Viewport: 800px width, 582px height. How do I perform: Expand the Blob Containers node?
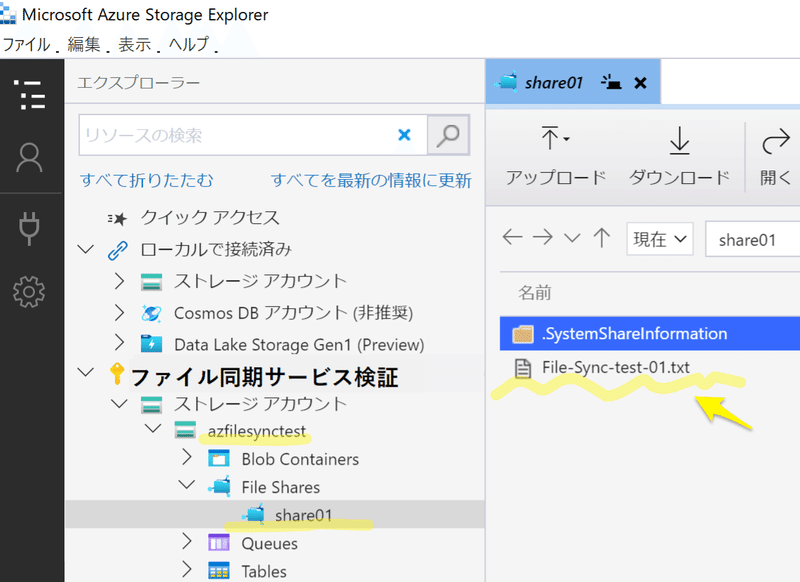[187, 457]
